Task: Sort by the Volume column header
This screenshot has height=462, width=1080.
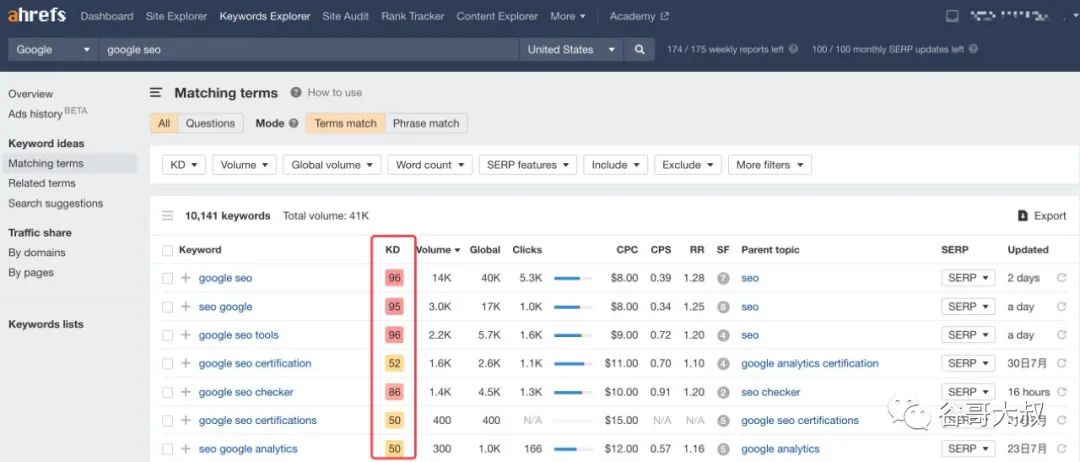Action: 437,250
